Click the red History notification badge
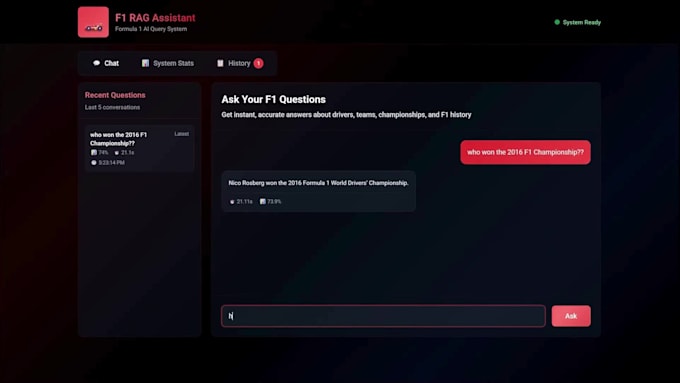680x383 pixels. (258, 63)
